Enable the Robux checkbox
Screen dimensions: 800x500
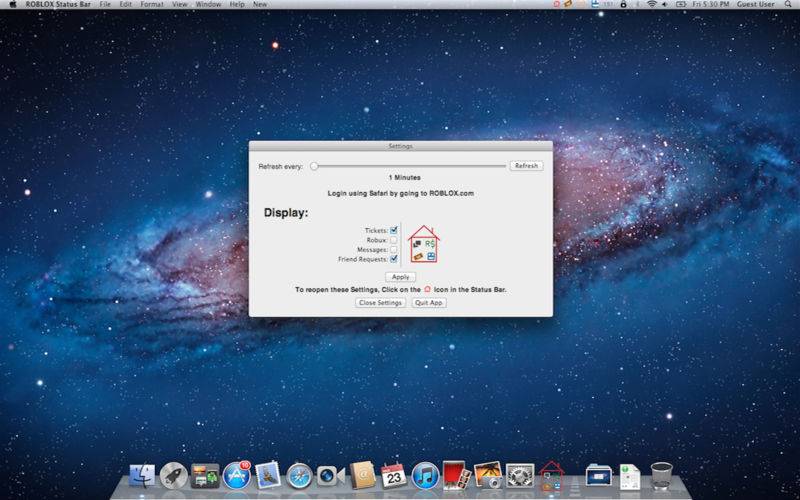[393, 240]
